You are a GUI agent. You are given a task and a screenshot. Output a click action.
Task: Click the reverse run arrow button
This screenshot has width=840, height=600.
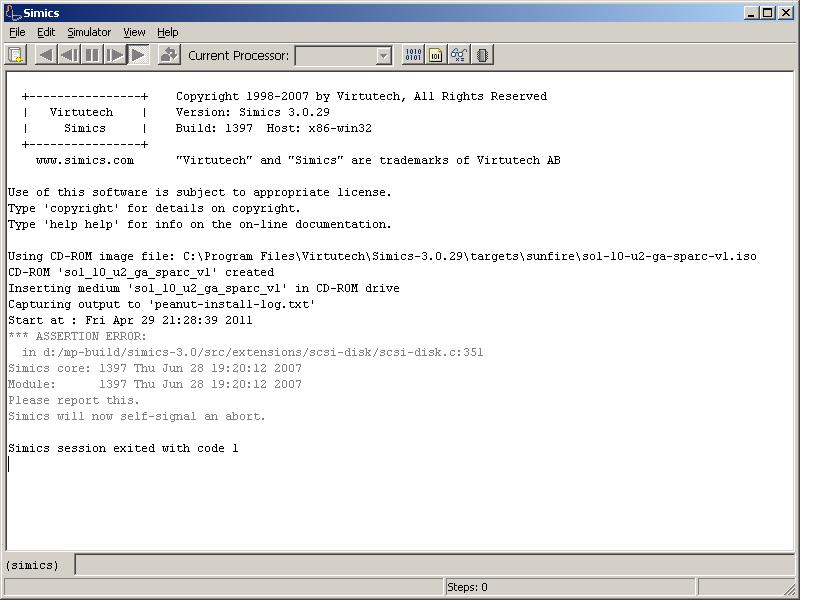tap(46, 55)
